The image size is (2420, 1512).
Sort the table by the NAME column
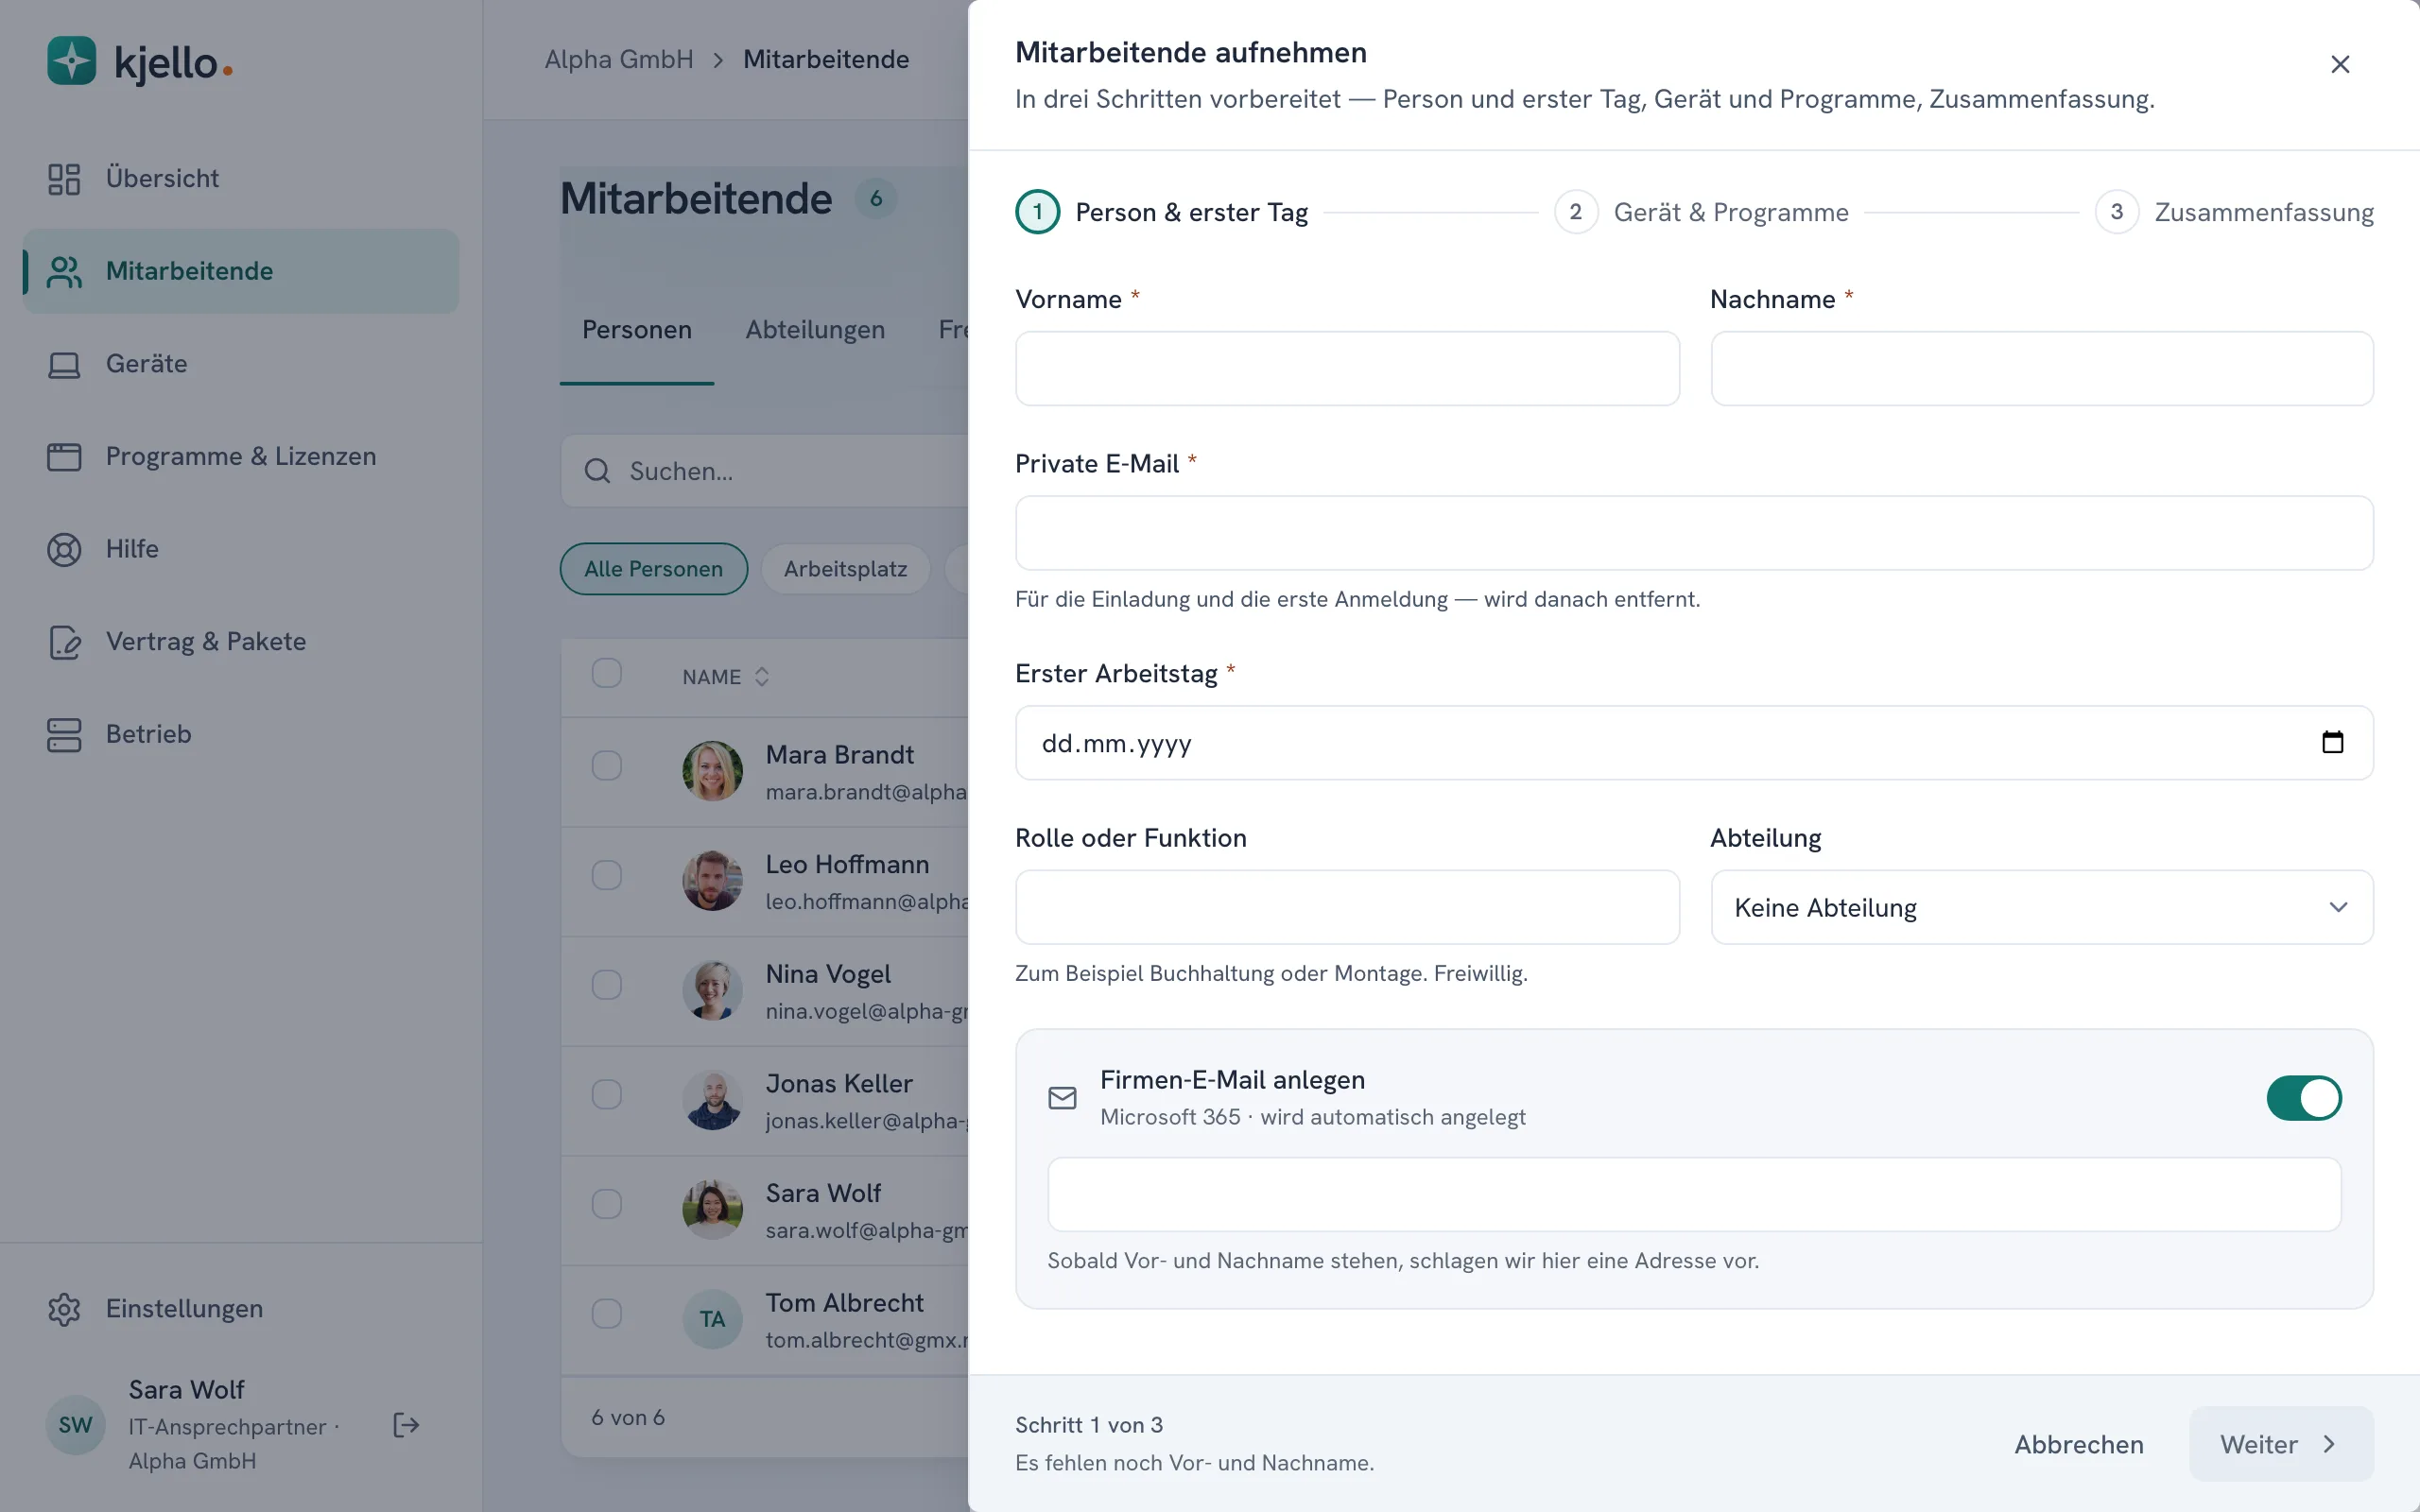(x=725, y=677)
